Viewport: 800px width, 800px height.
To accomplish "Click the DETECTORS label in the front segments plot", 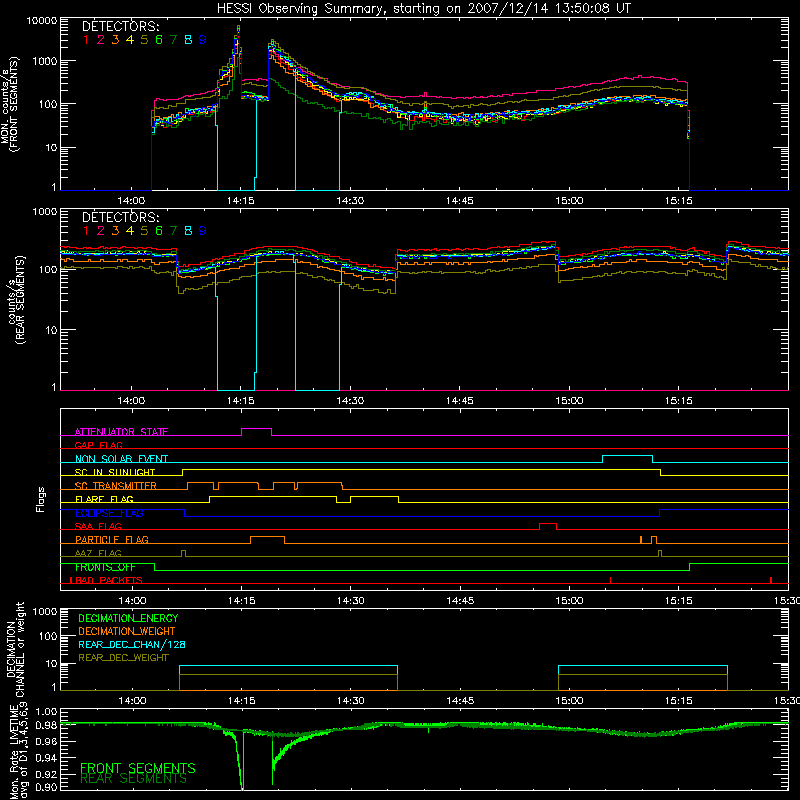I will (120, 26).
